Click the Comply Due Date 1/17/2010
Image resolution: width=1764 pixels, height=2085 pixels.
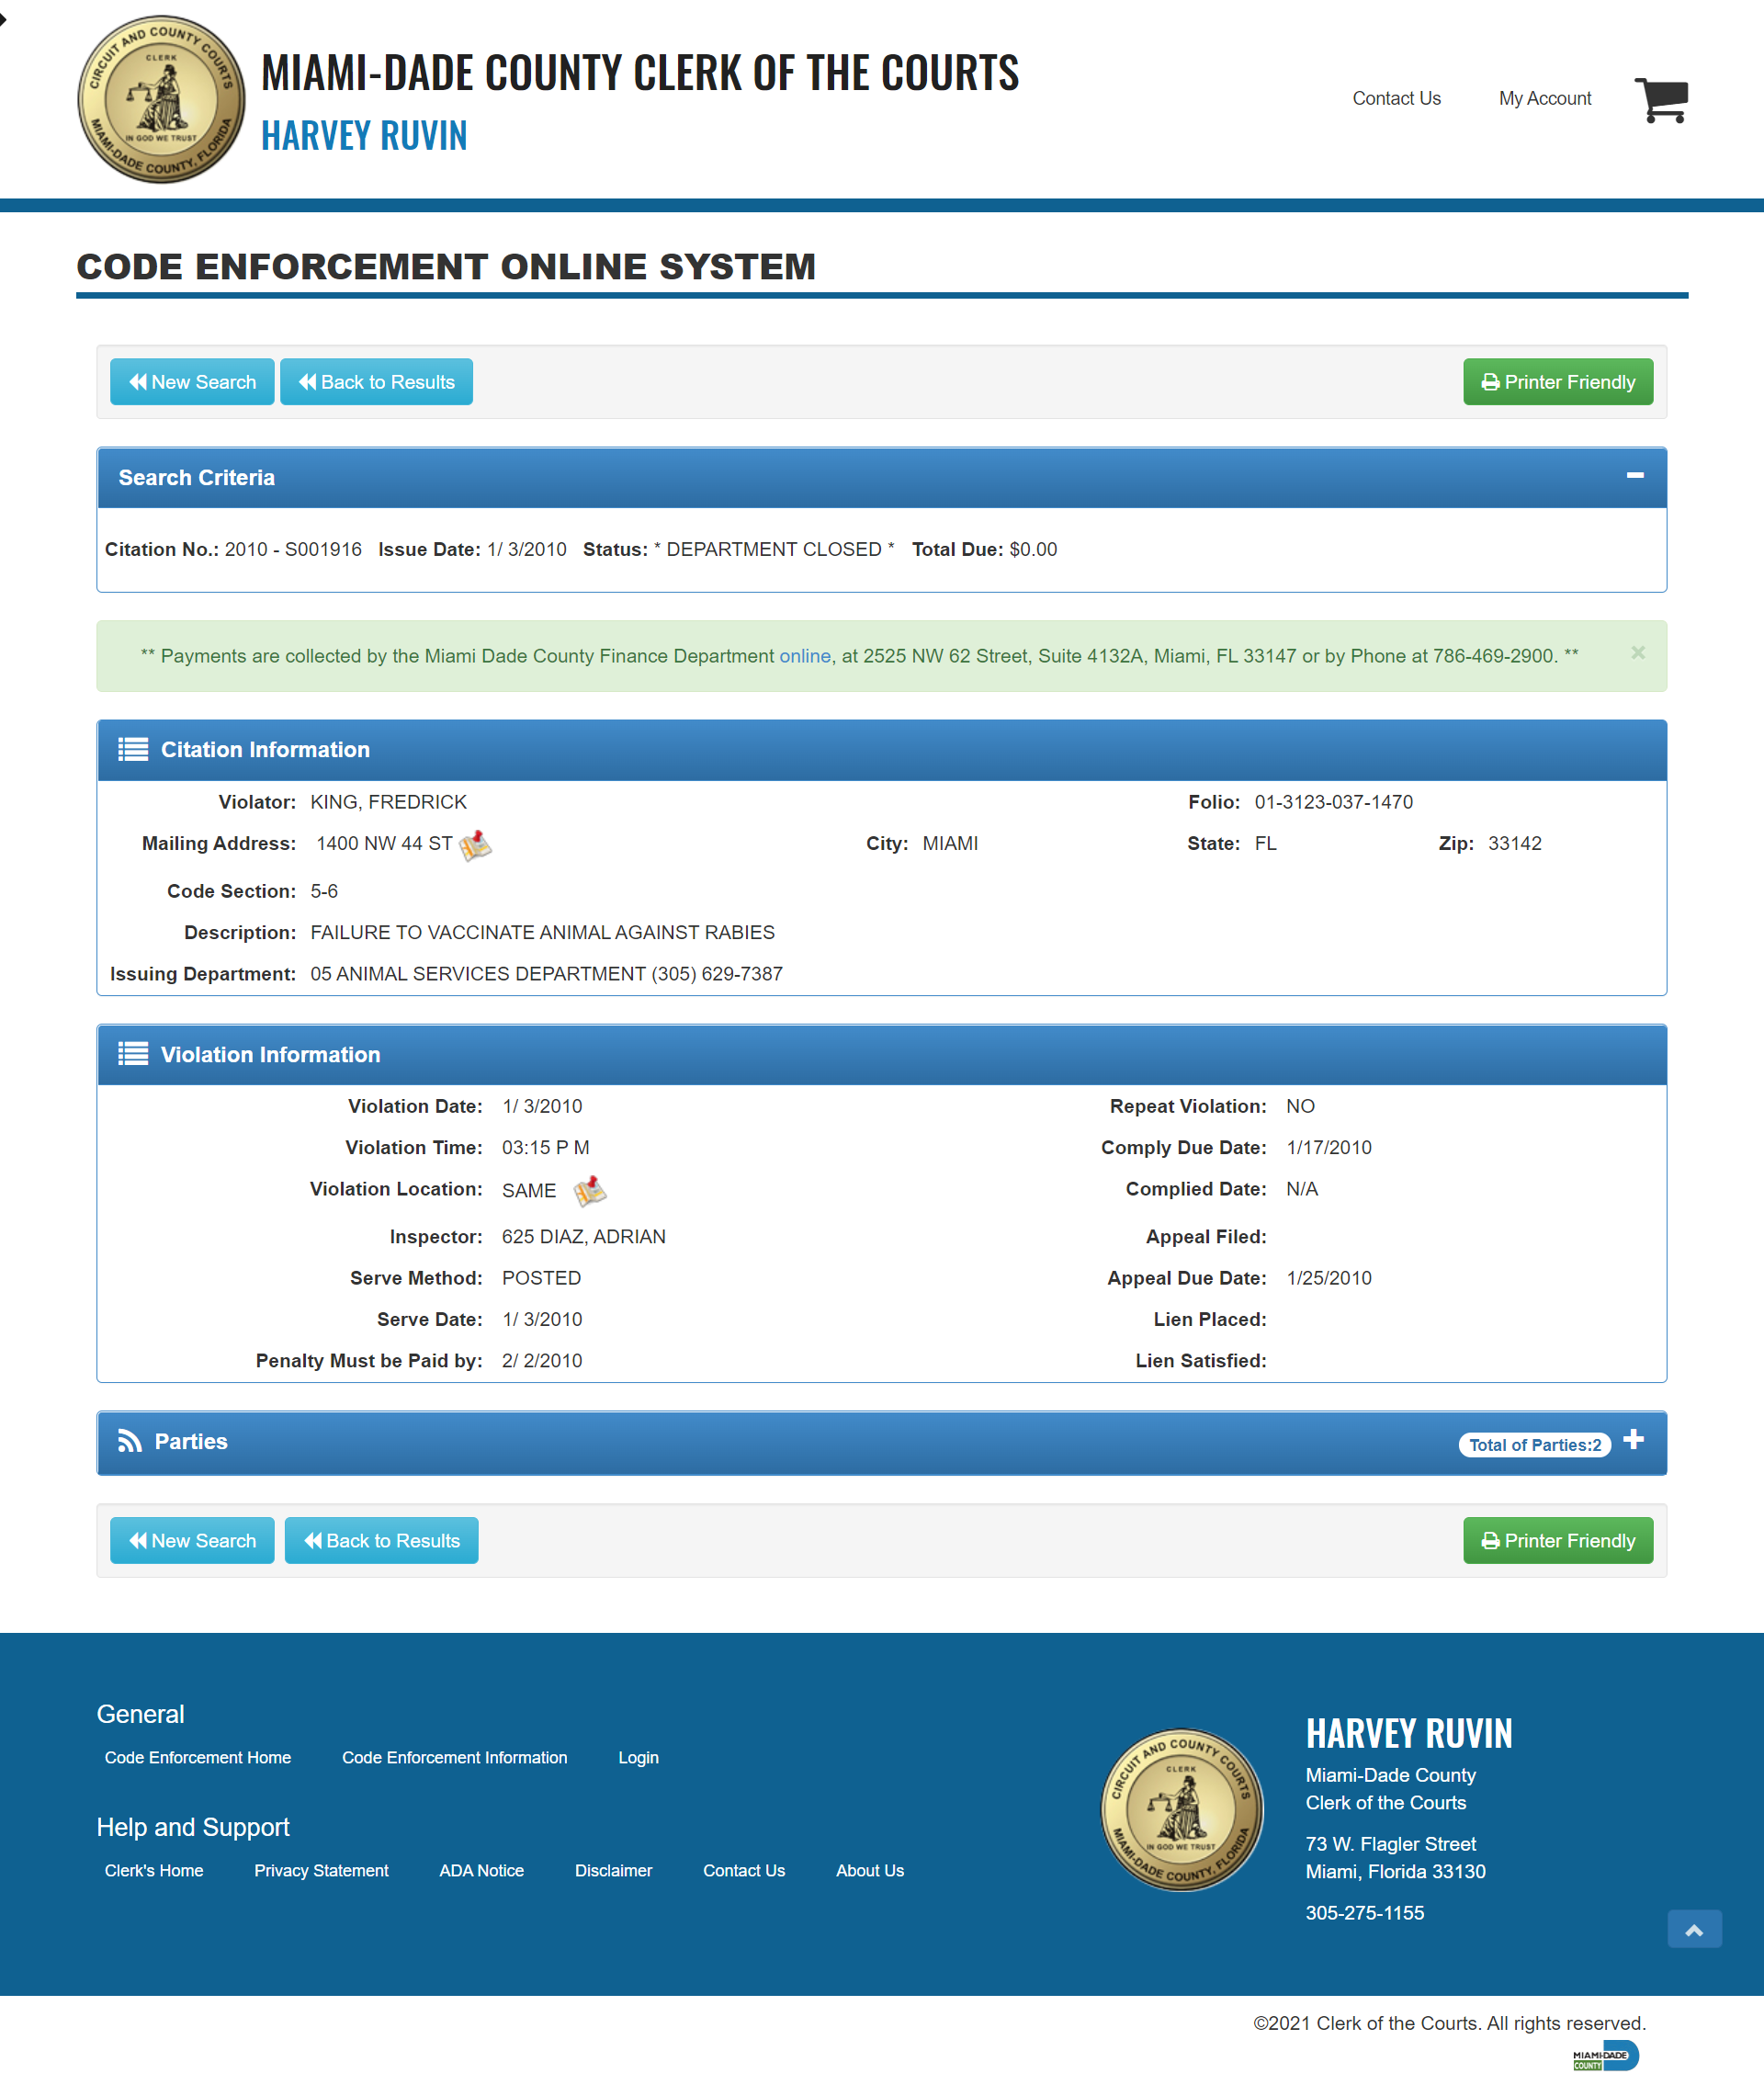pos(1329,1148)
